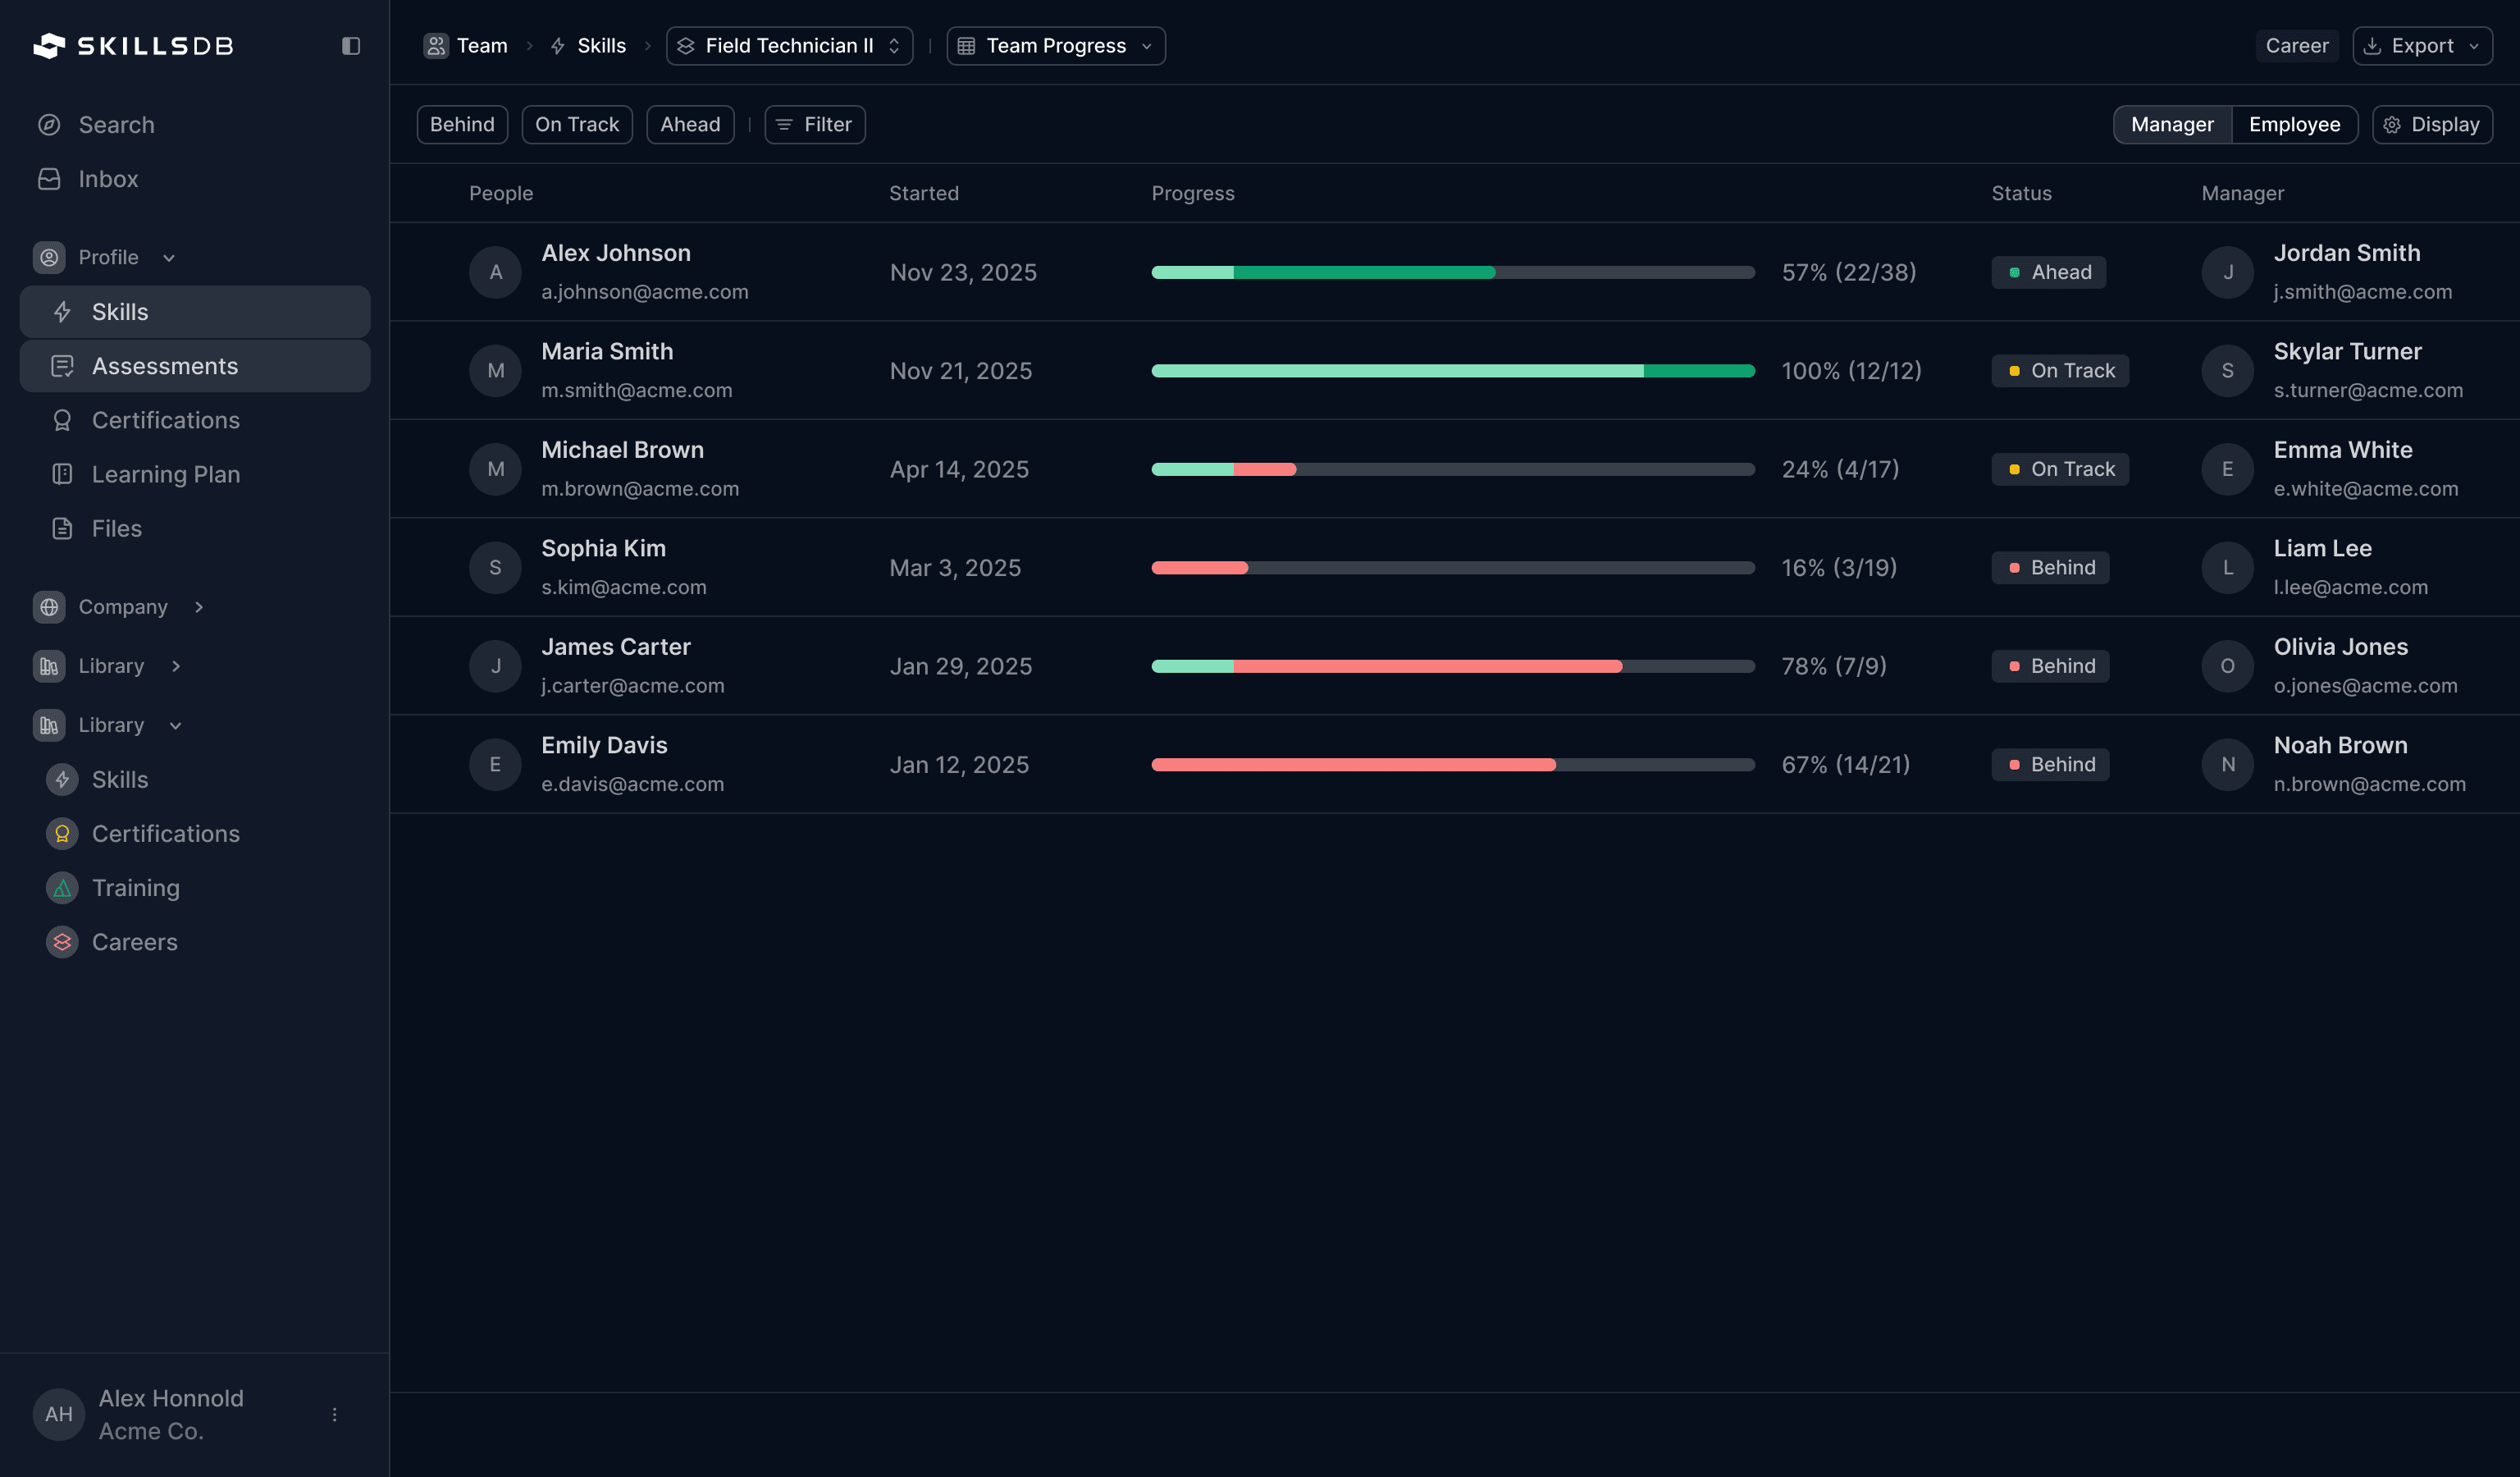Open the Search panel

[x=116, y=124]
